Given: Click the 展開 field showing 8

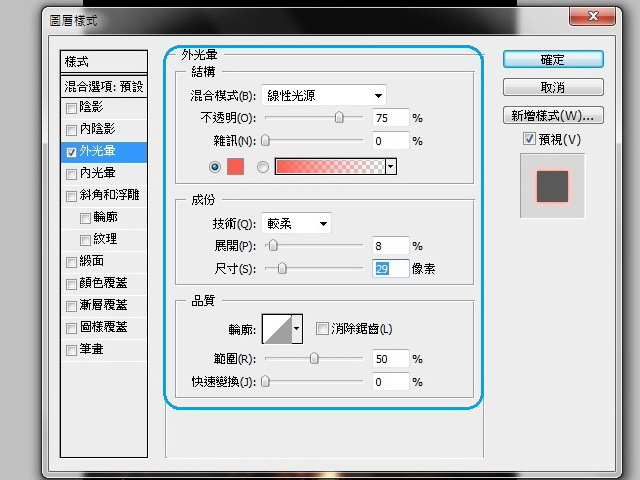Looking at the screenshot, I should (x=390, y=246).
